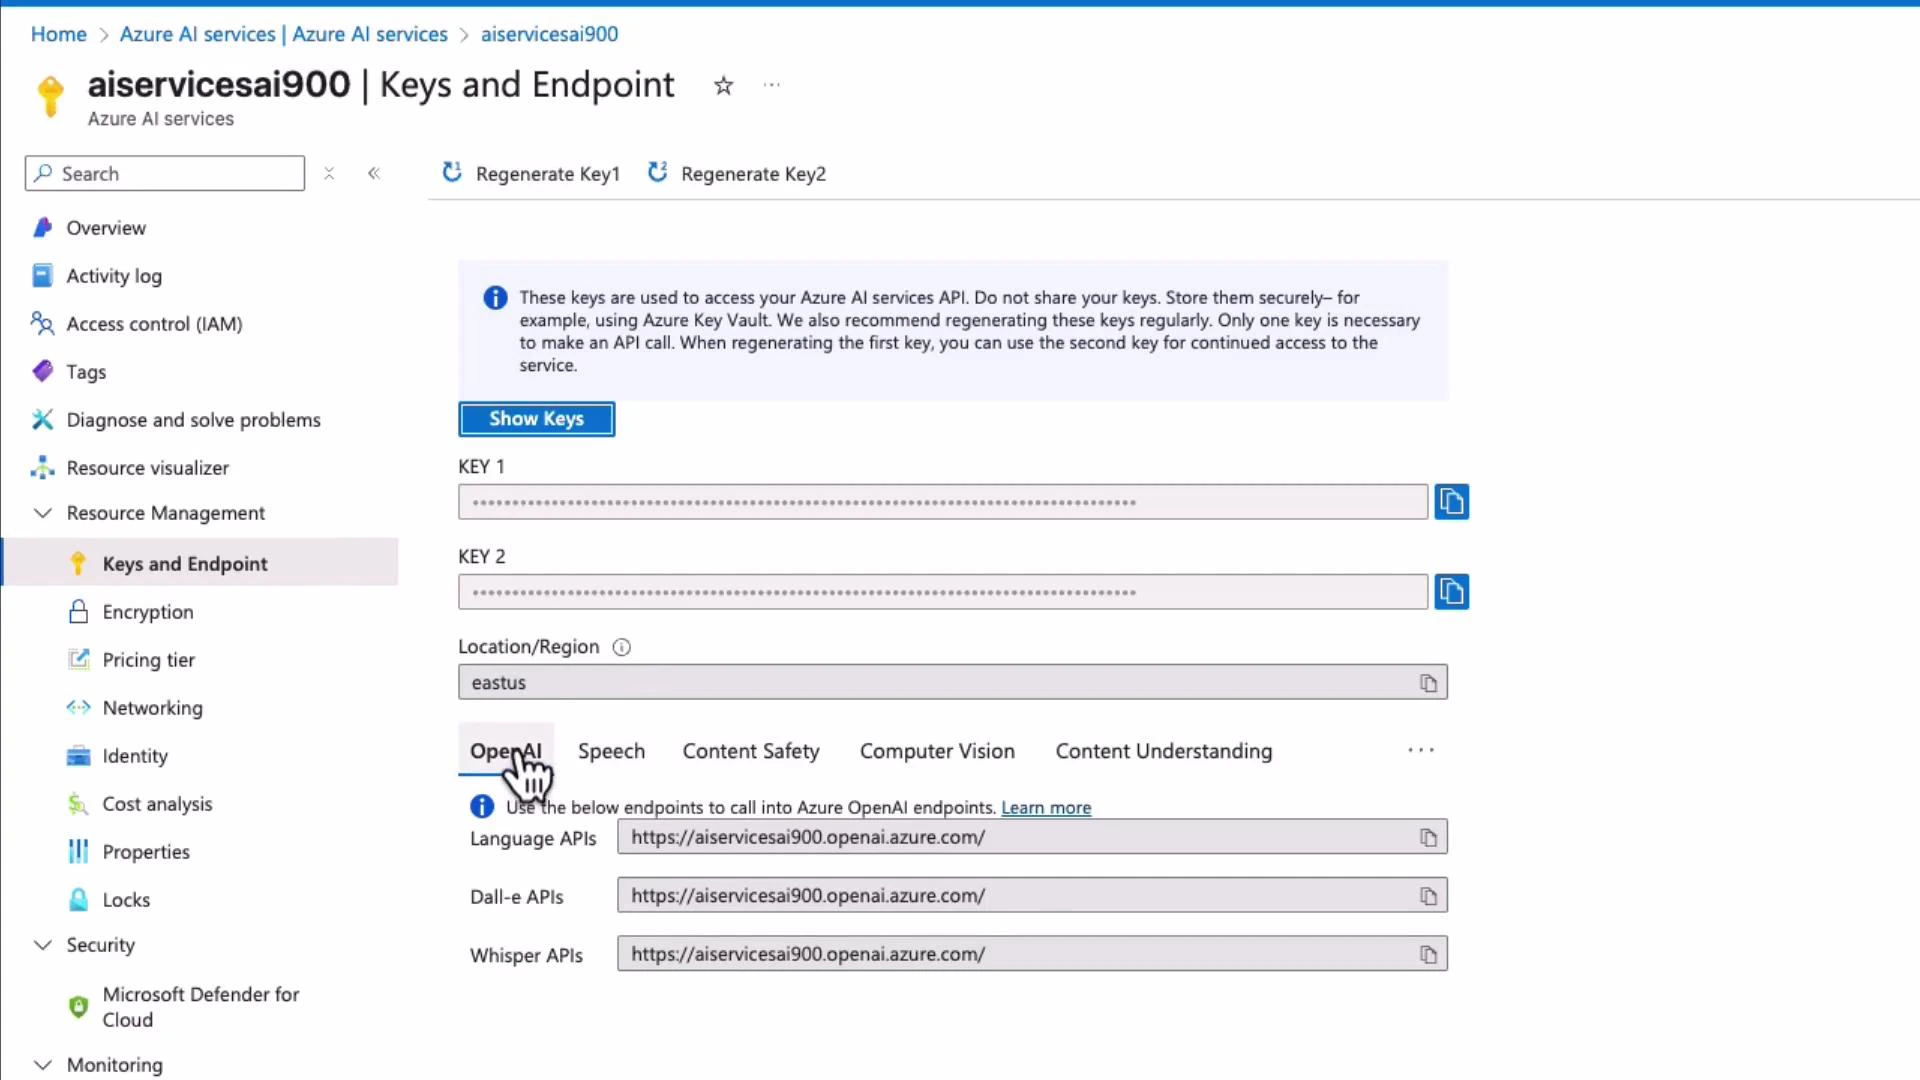Click the Resource visualizer icon
This screenshot has width=1920, height=1080.
42,467
